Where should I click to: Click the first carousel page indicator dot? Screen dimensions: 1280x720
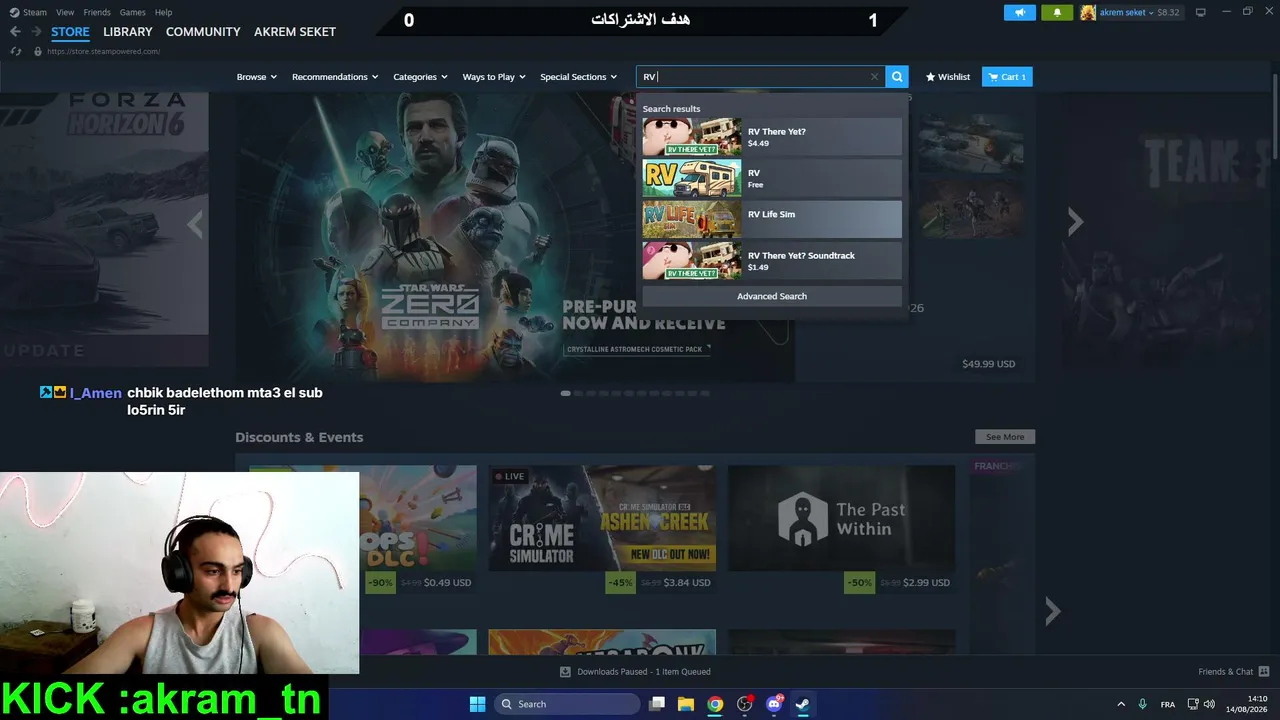(566, 393)
